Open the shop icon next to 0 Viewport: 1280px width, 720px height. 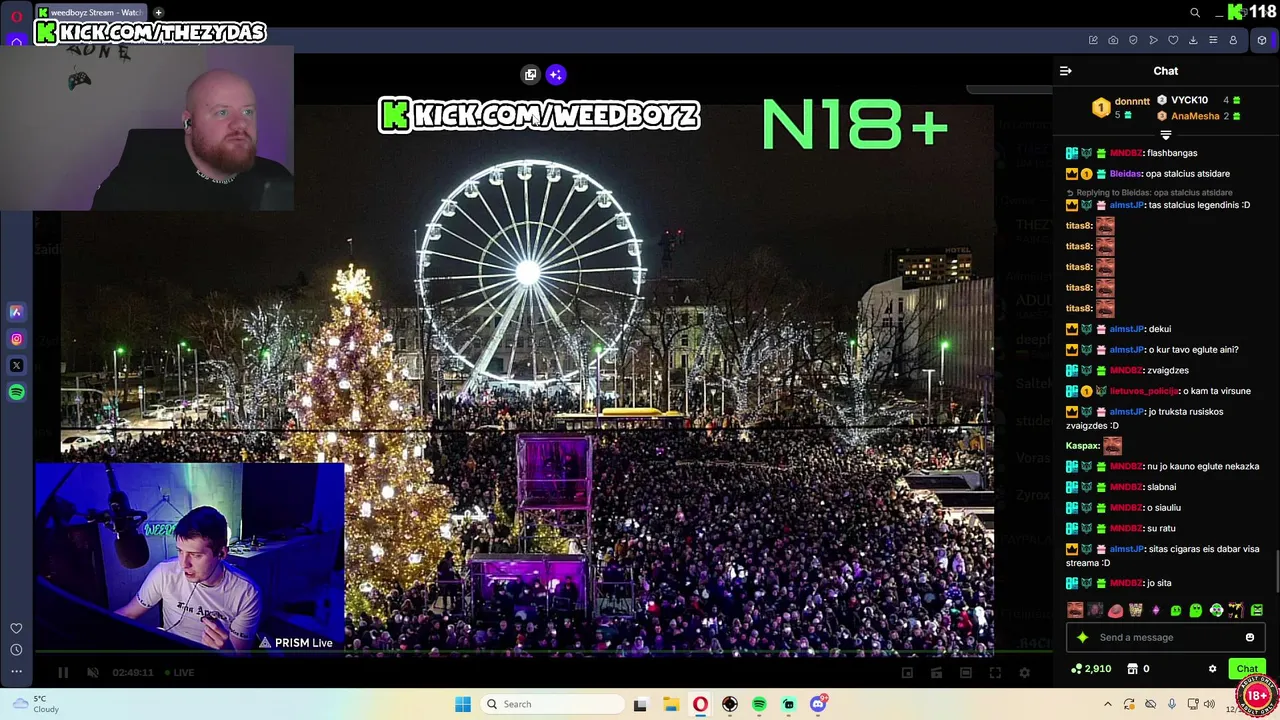pos(1132,669)
